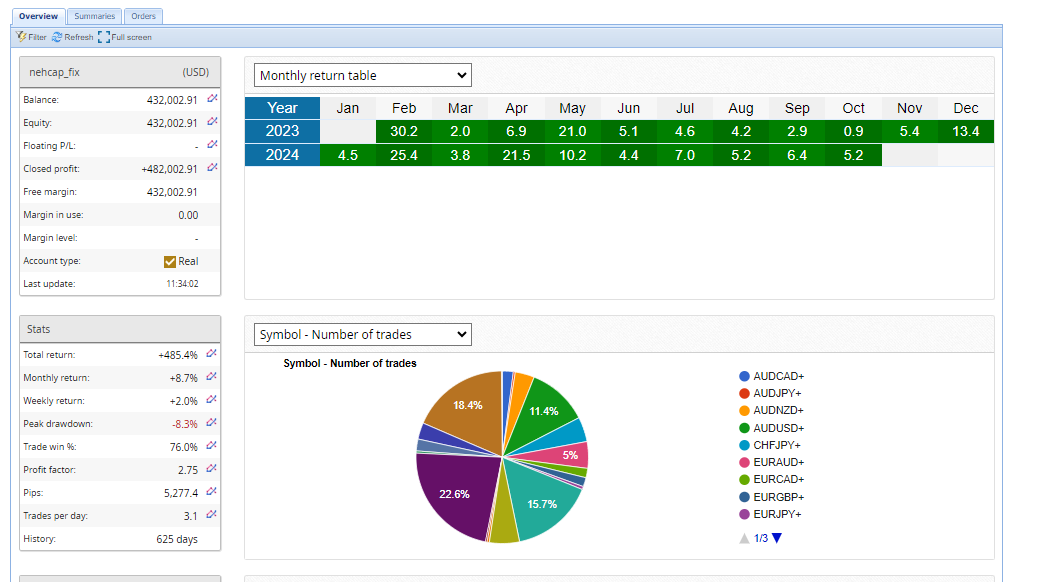Toggle AUDCAD+ in the pie chart legend

coord(744,376)
